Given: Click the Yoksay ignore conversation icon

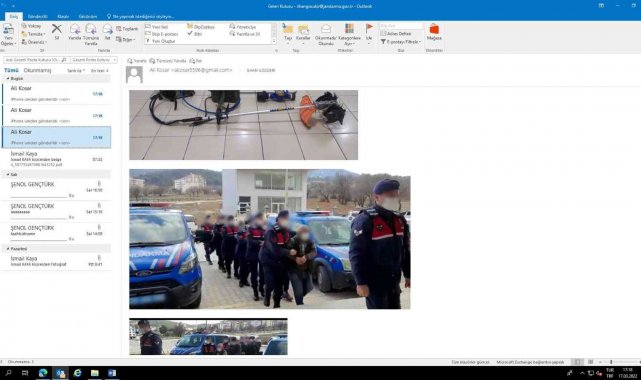Looking at the screenshot, I should coord(31,26).
